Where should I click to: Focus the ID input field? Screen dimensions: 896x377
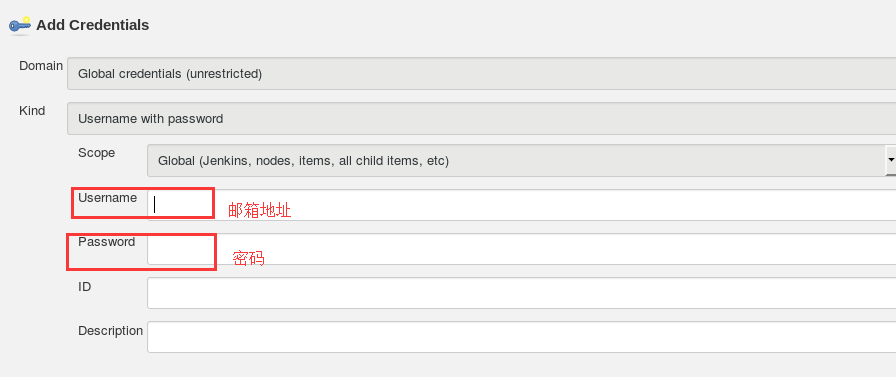coord(521,293)
